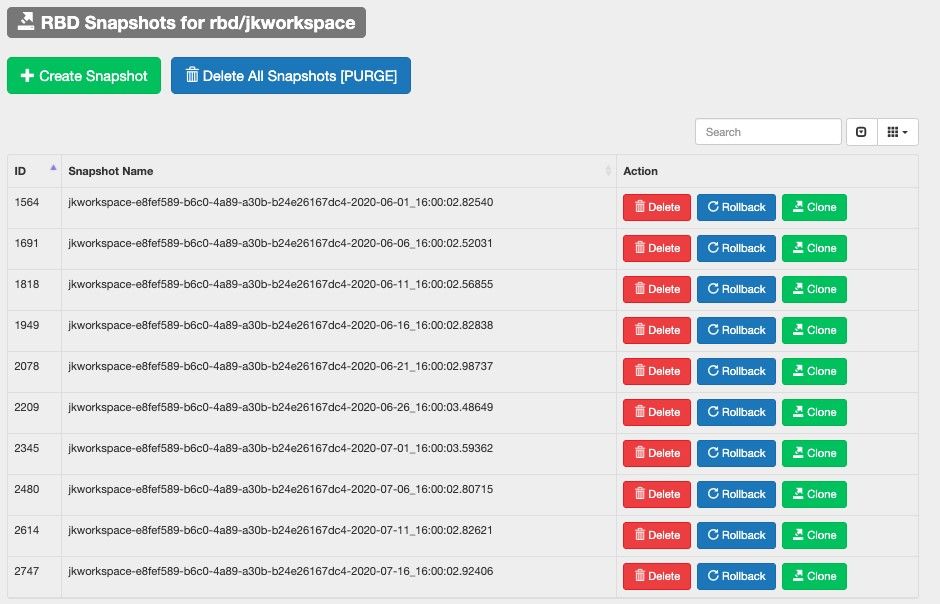Click the sort chevron beside Snapshot Name header
The image size is (940, 604).
(x=610, y=171)
